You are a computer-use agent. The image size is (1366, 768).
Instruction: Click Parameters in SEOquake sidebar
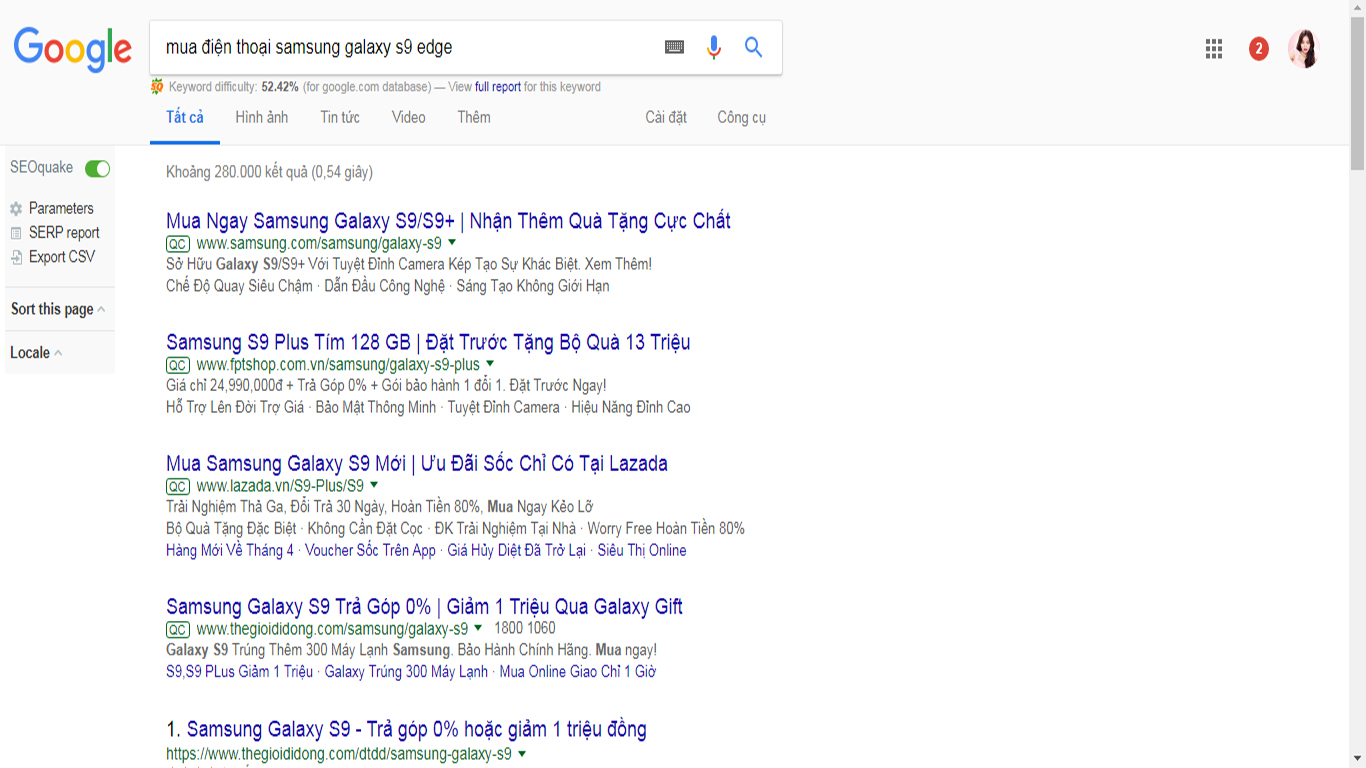click(61, 209)
